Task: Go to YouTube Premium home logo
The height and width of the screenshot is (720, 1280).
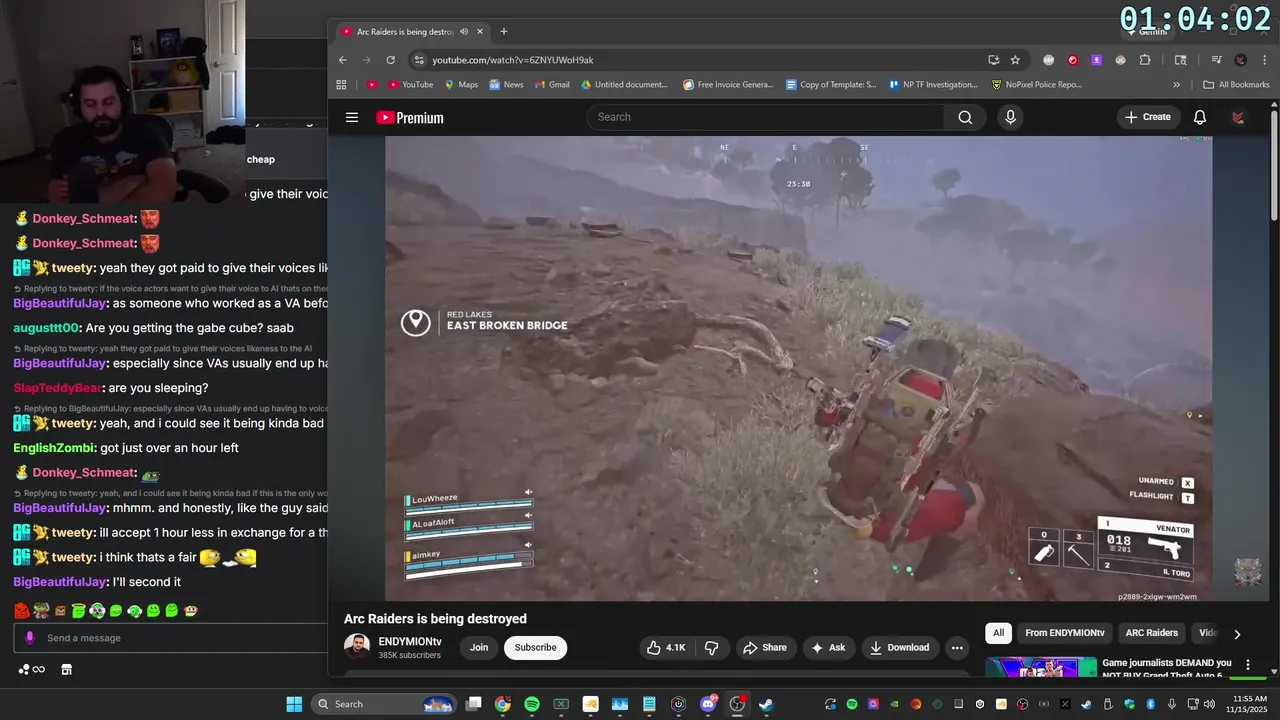Action: pos(410,118)
